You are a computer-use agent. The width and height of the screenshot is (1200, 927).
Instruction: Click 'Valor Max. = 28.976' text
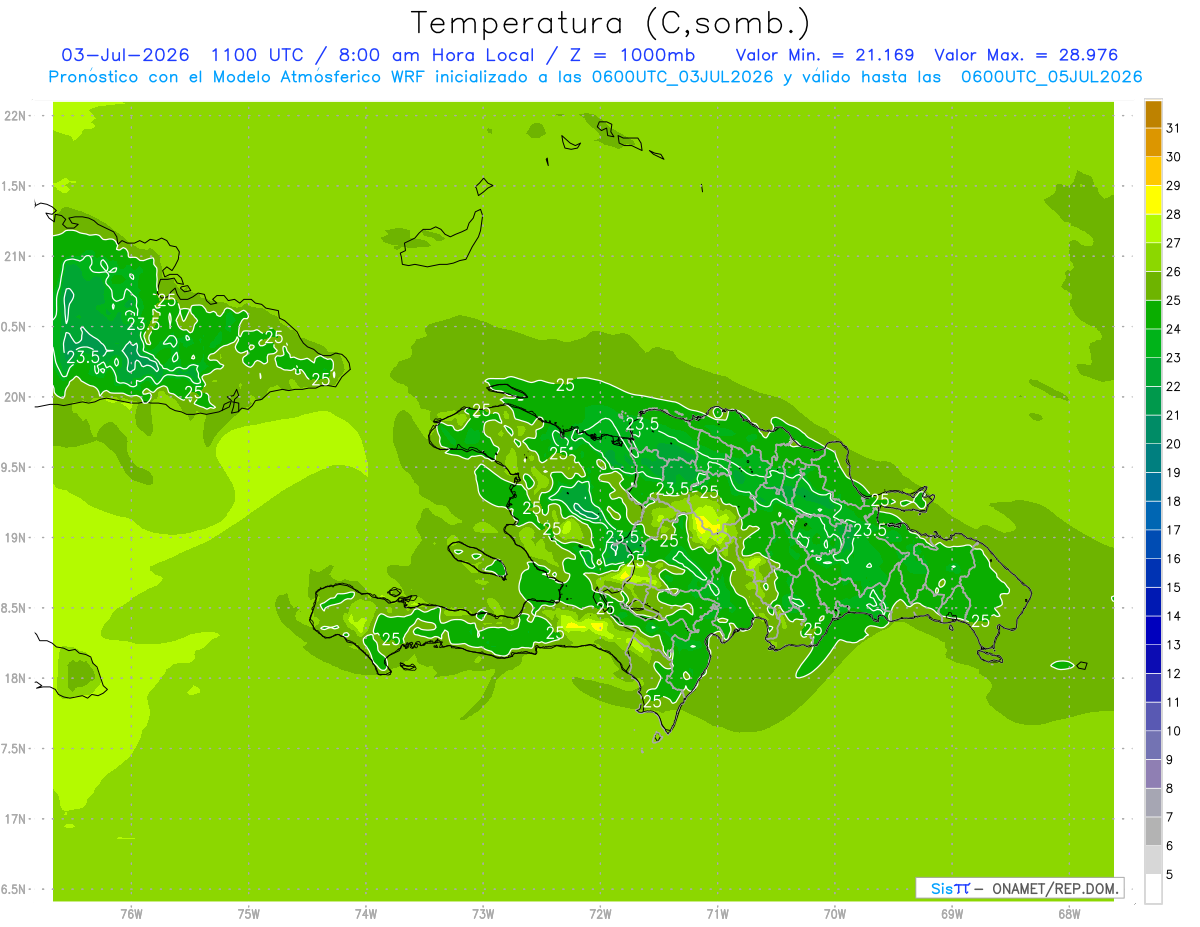click(1026, 55)
